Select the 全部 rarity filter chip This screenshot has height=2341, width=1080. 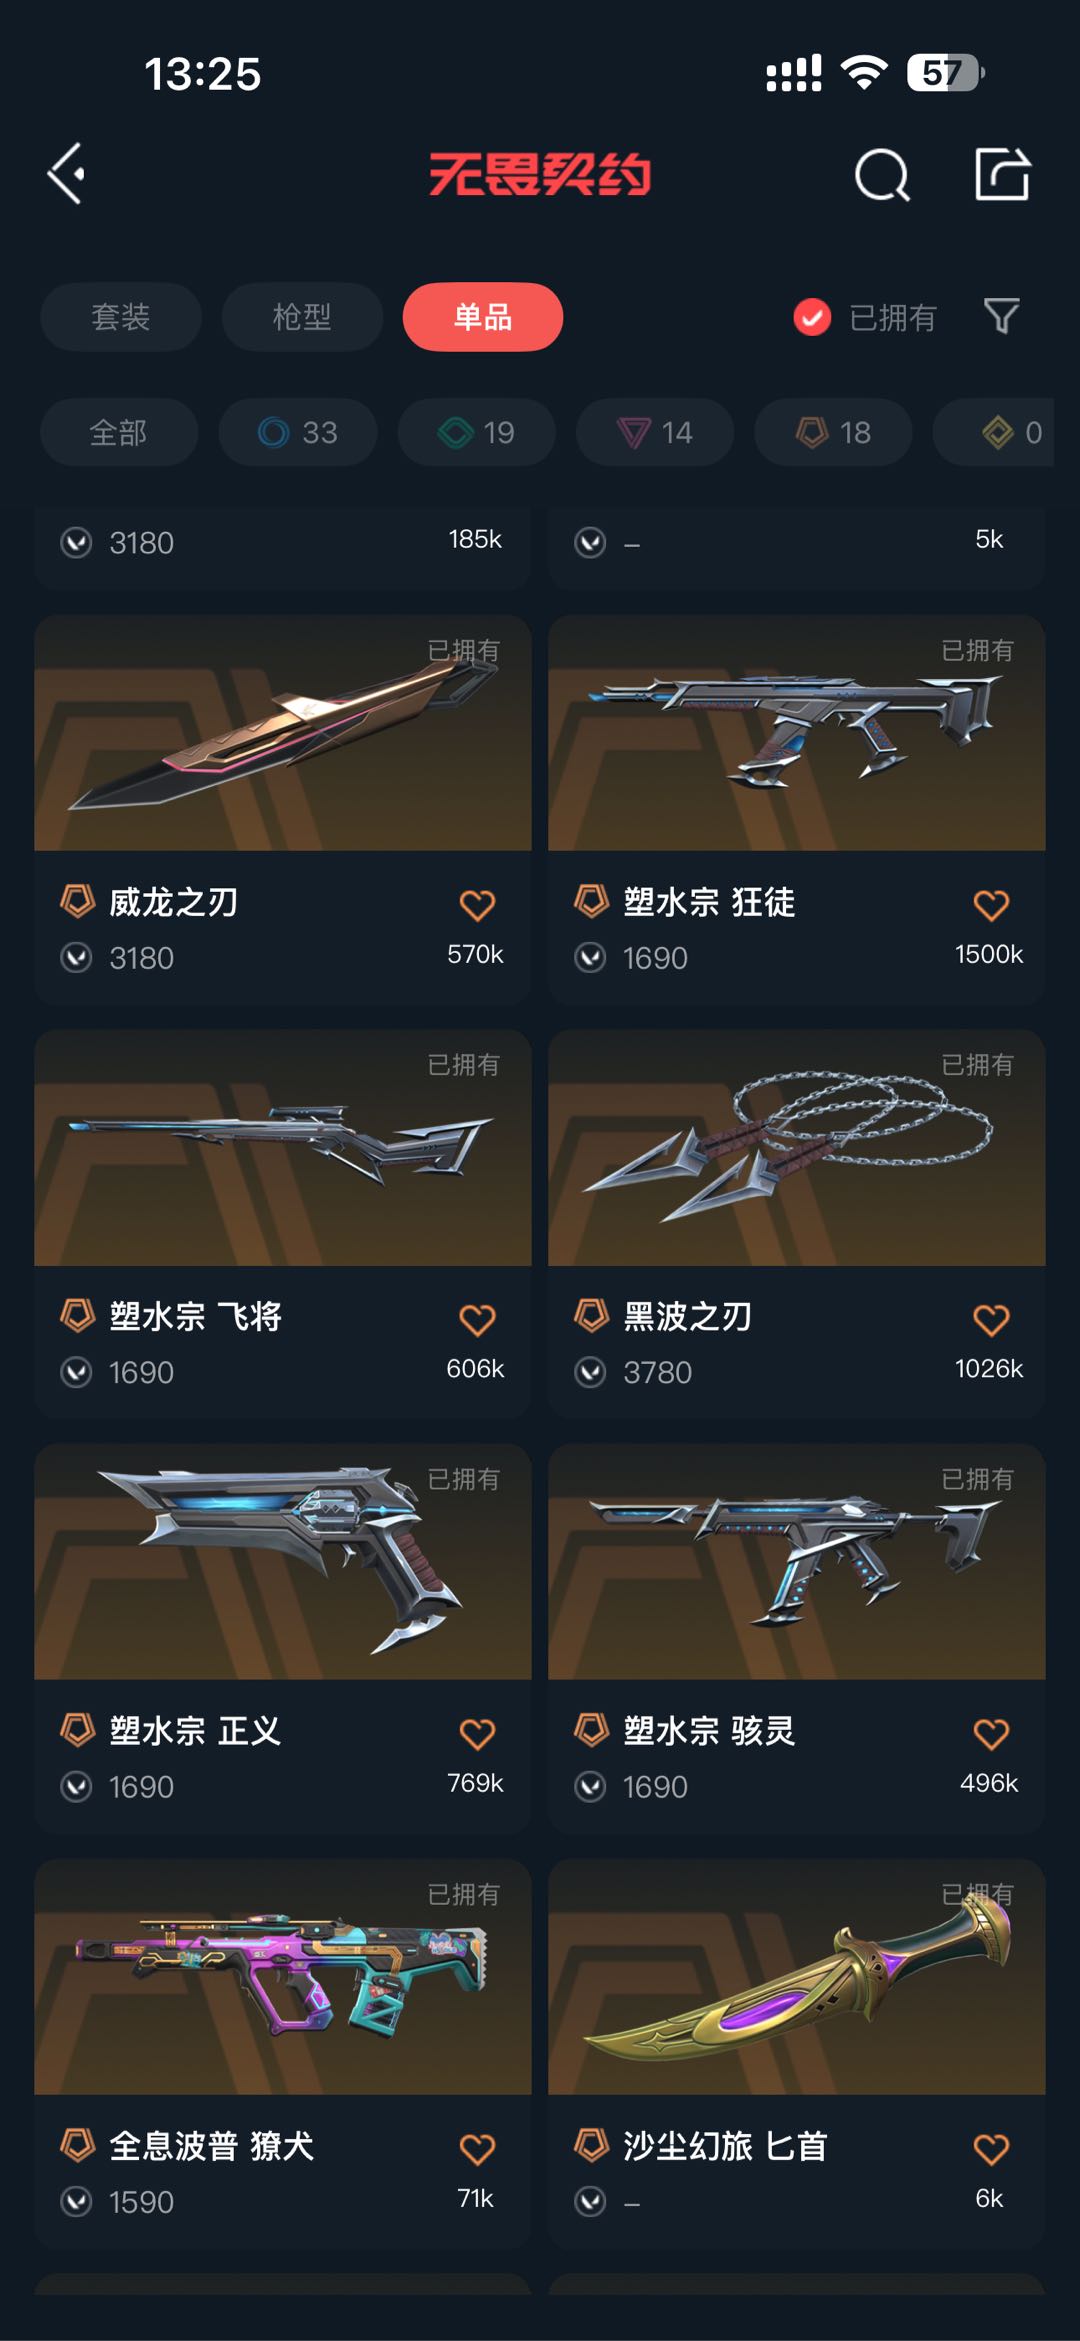pos(119,432)
